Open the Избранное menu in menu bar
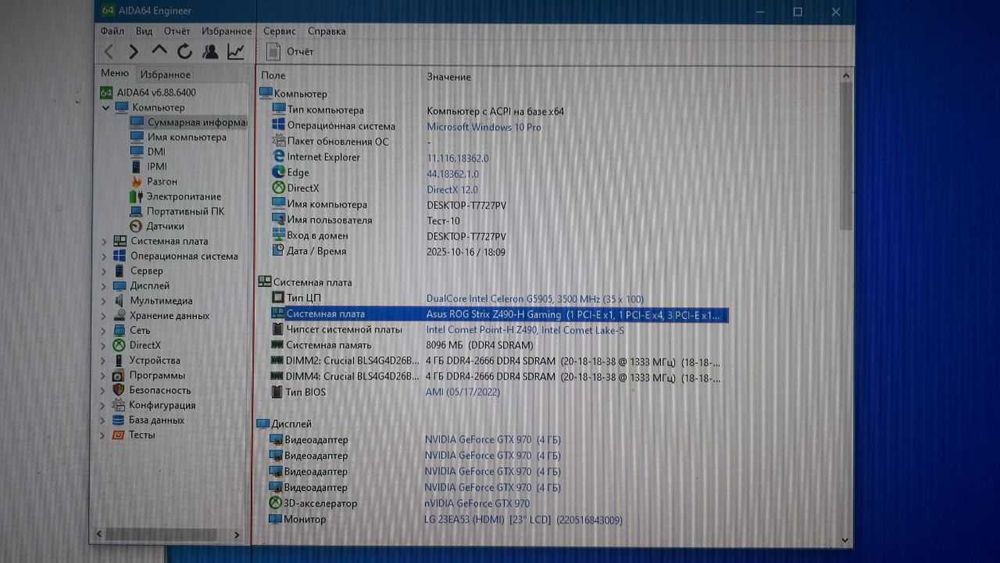This screenshot has width=1000, height=563. pyautogui.click(x=226, y=31)
